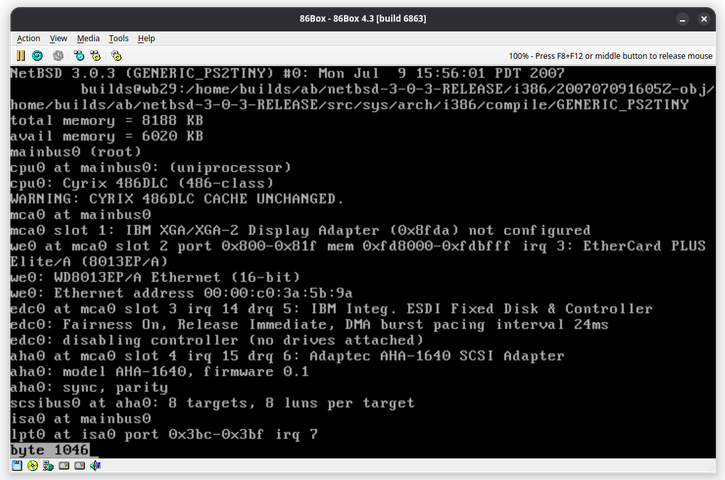Send Ctrl+Alt+Esc using the yellow keys icon
This screenshot has height=480, width=725.
[96, 56]
